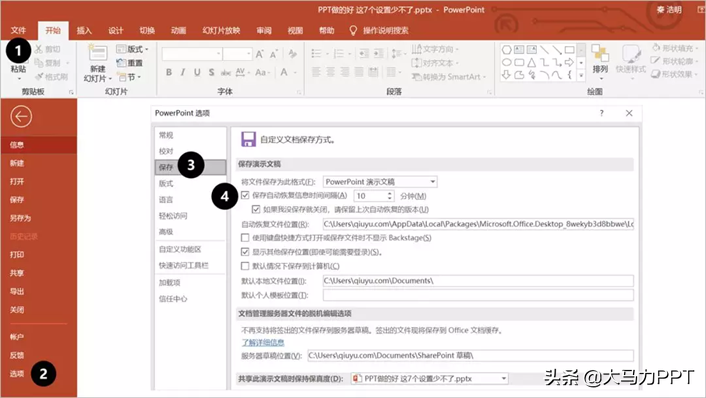Click the Reset (重置) slide icon
Screen dimensions: 706x398
coord(120,63)
